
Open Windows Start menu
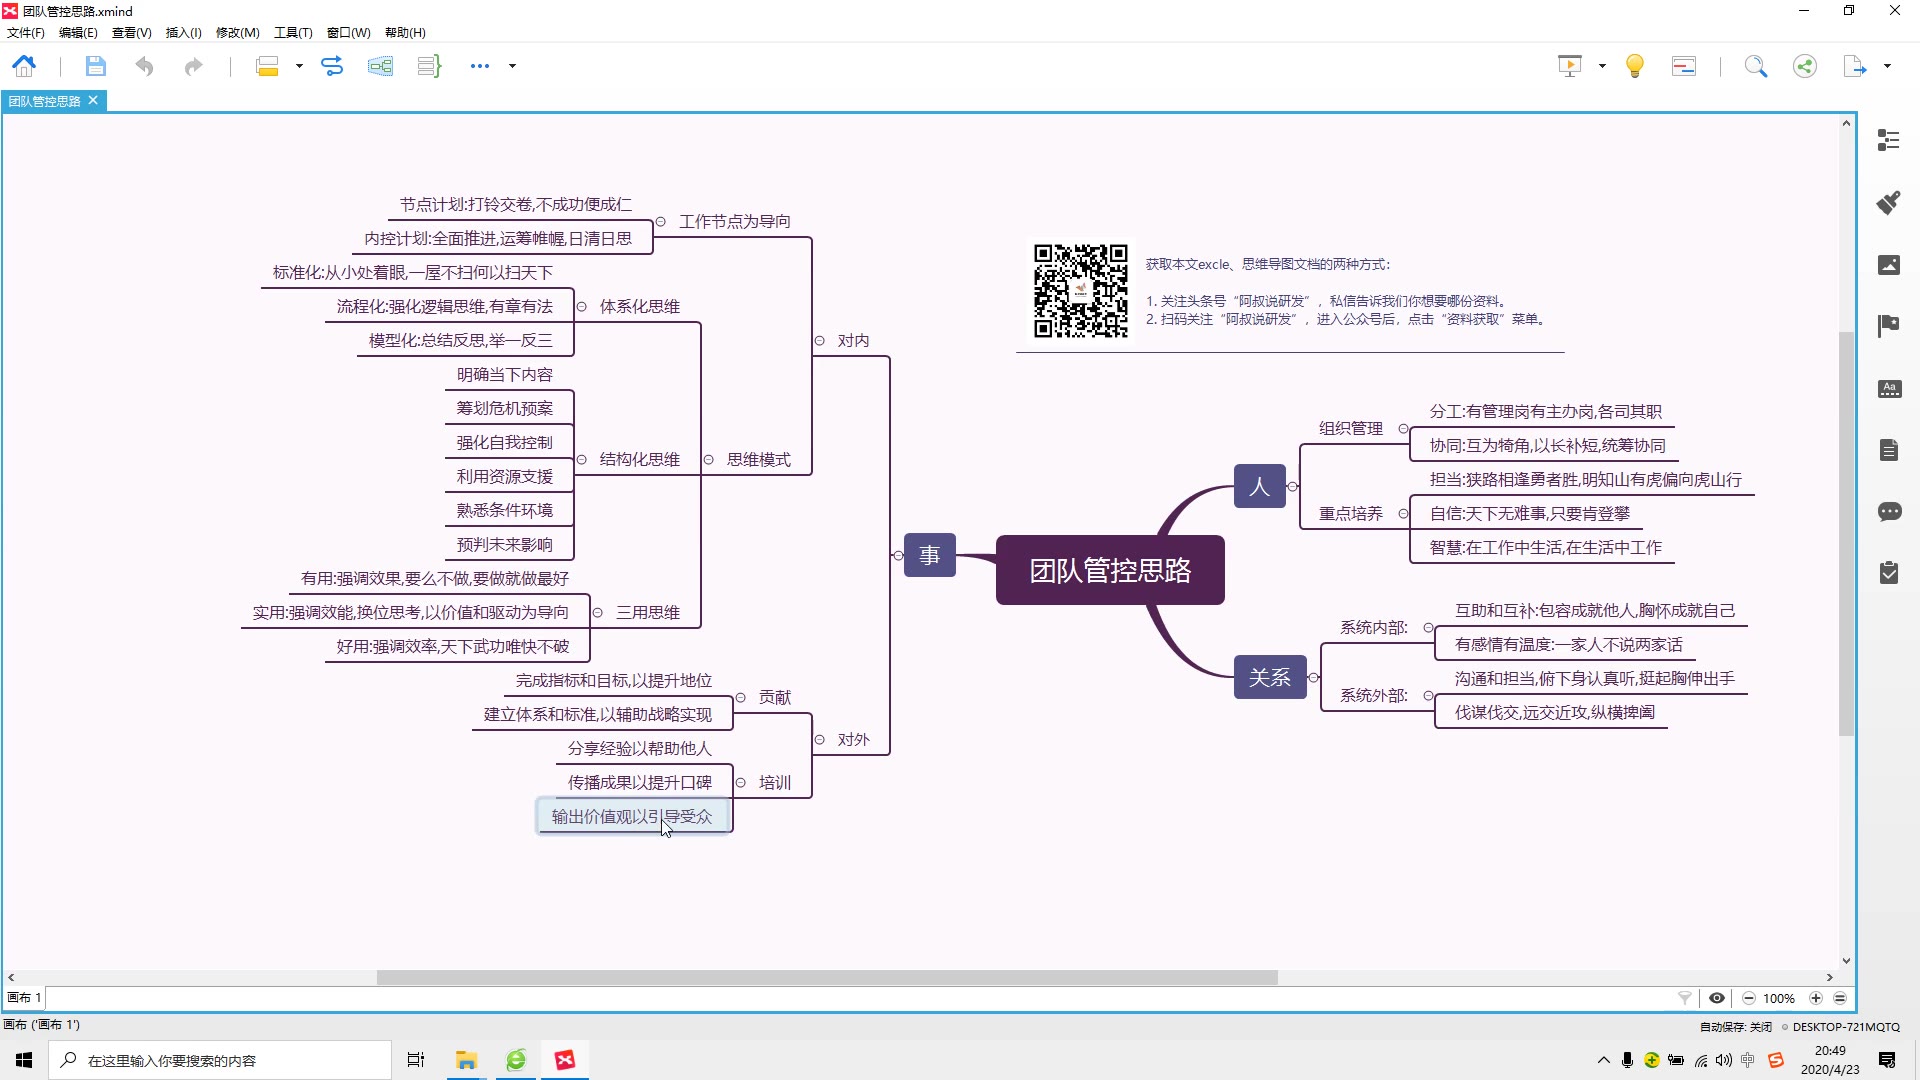click(24, 1060)
